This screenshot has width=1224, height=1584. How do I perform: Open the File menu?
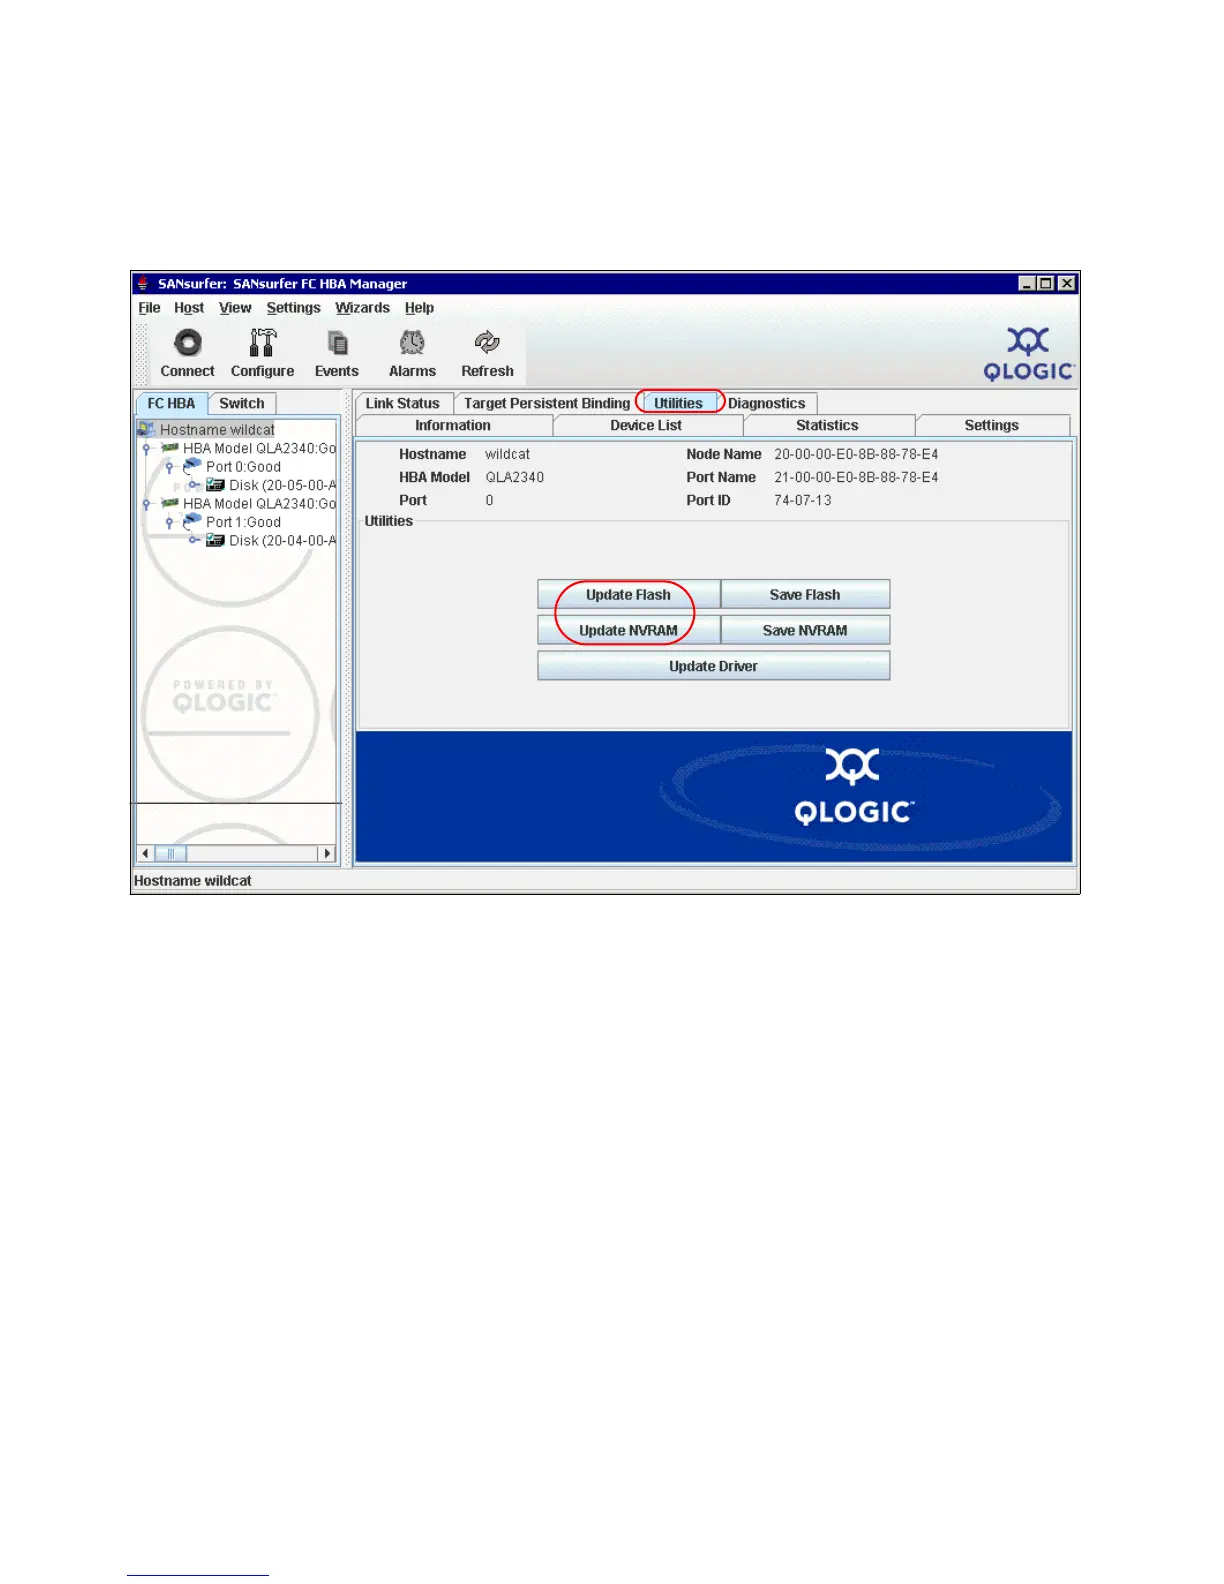(149, 308)
